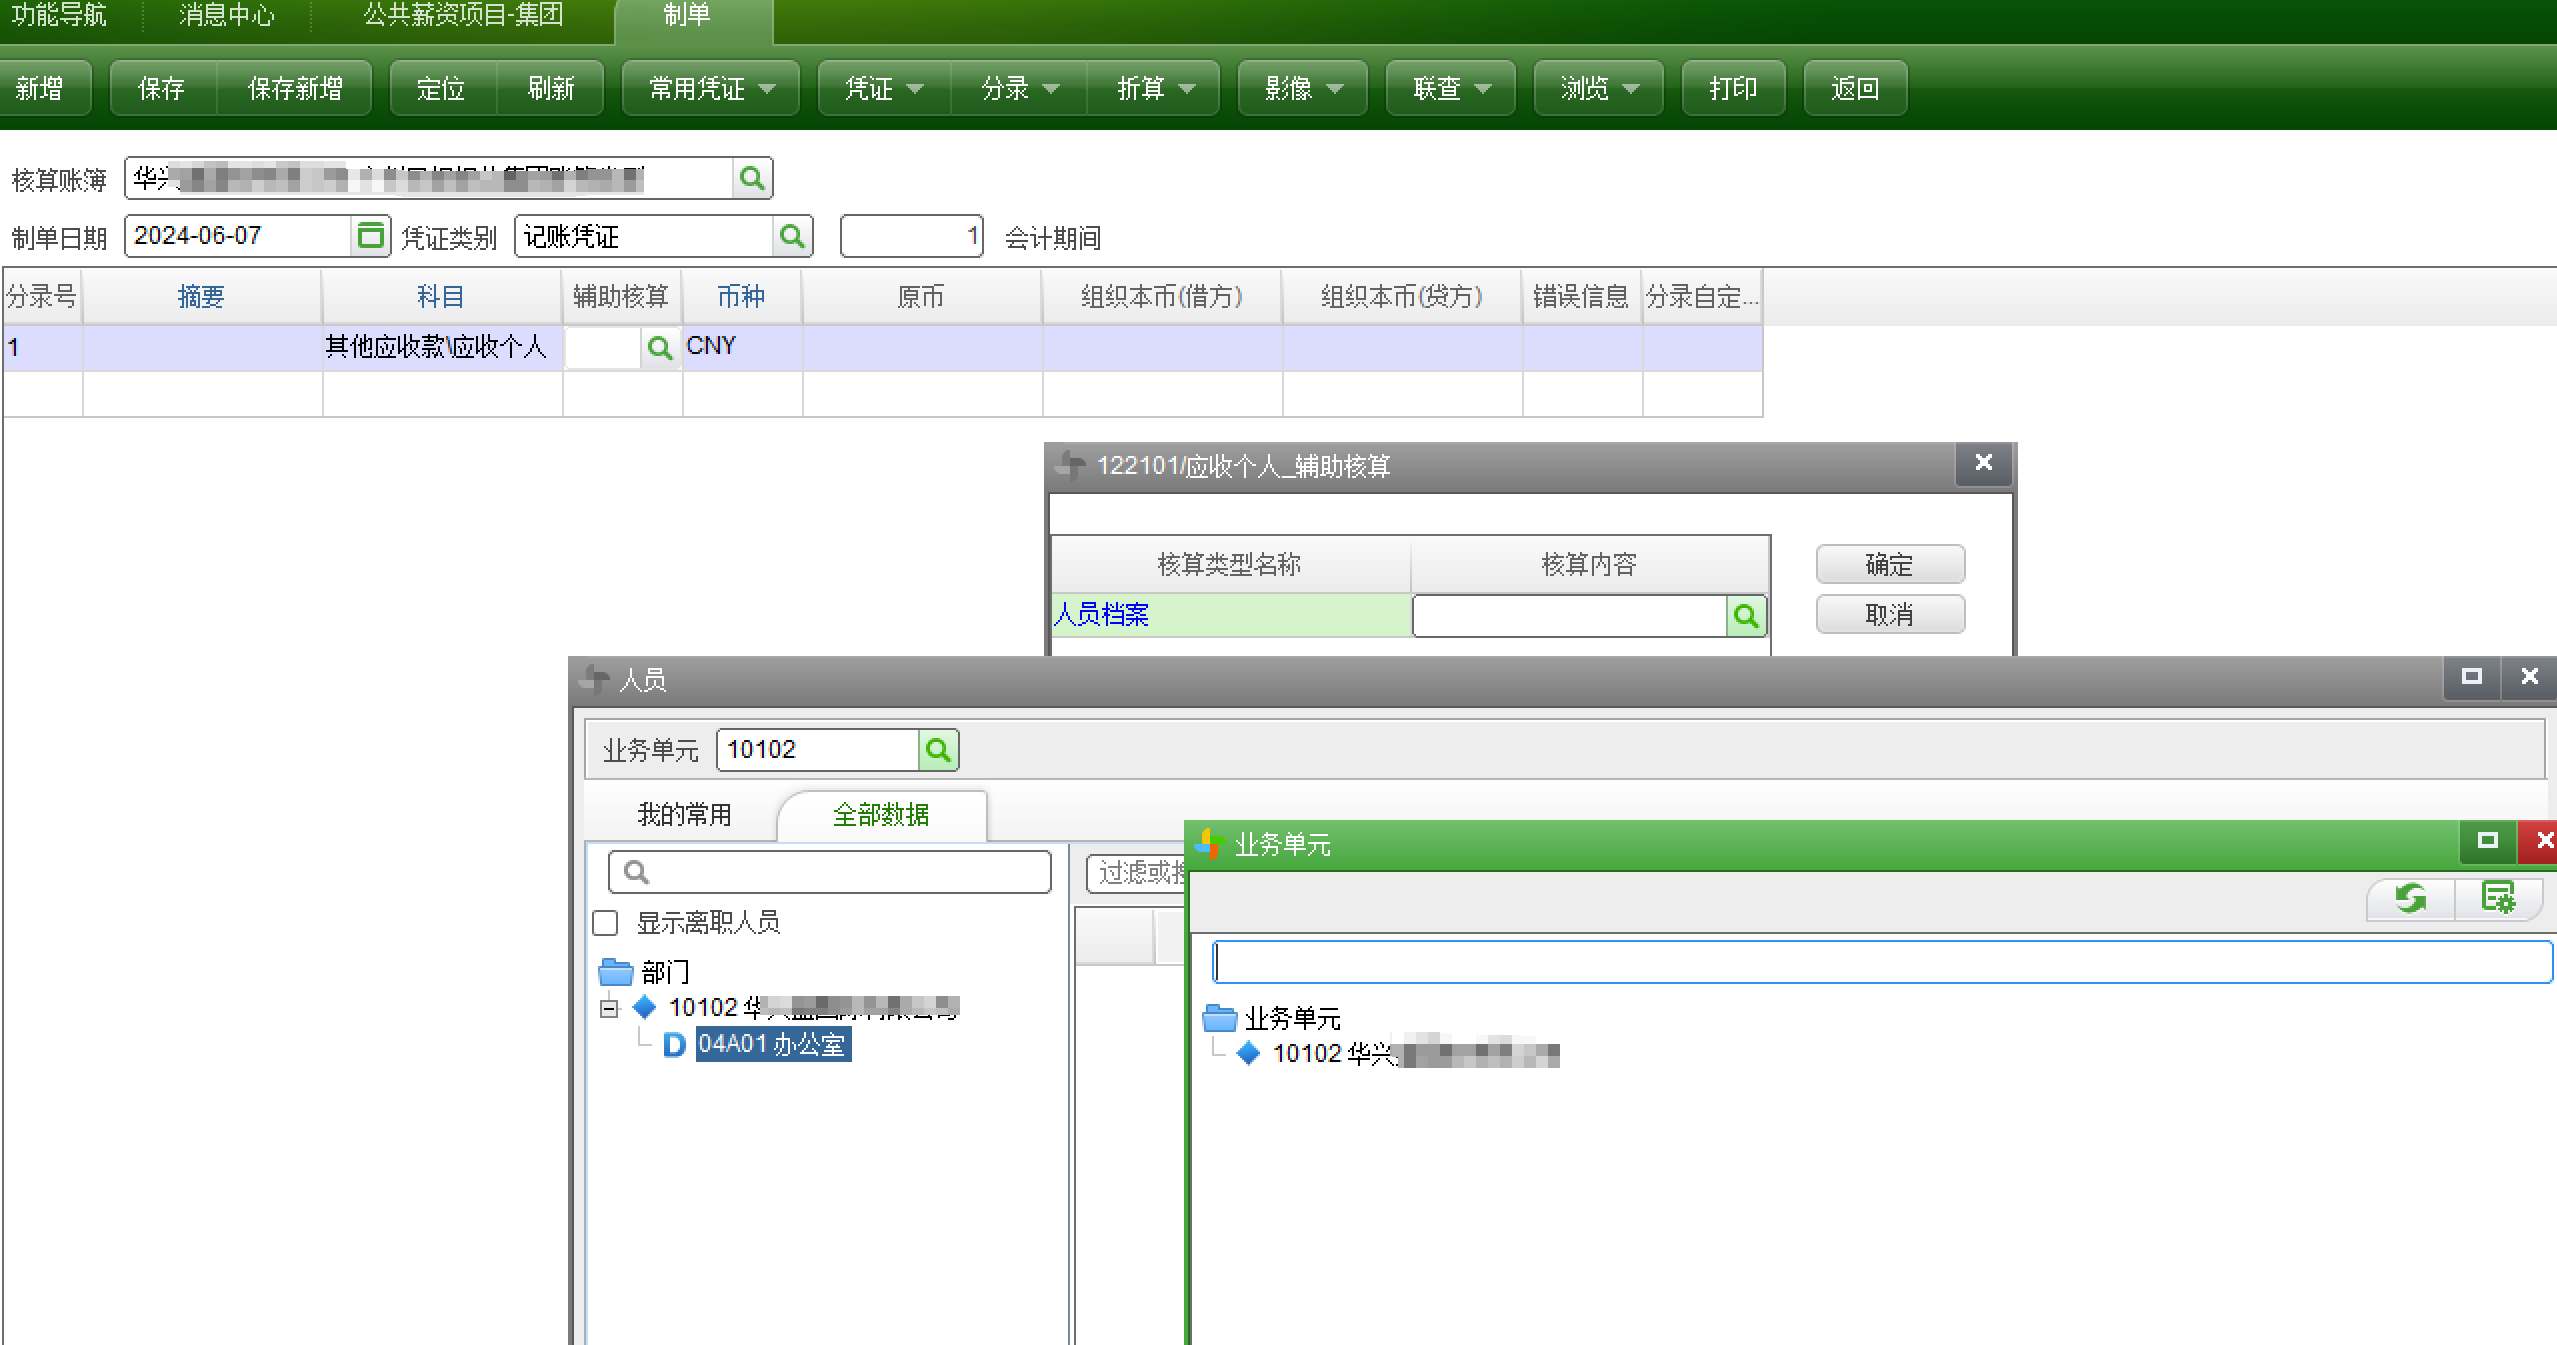Viewport: 2557px width, 1345px height.
Task: Switch to 消息中心 tab
Action: pos(227,15)
